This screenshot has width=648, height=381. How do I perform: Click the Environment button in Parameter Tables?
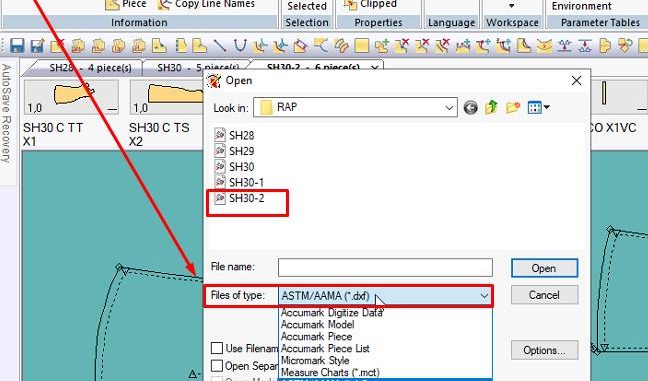(x=581, y=6)
